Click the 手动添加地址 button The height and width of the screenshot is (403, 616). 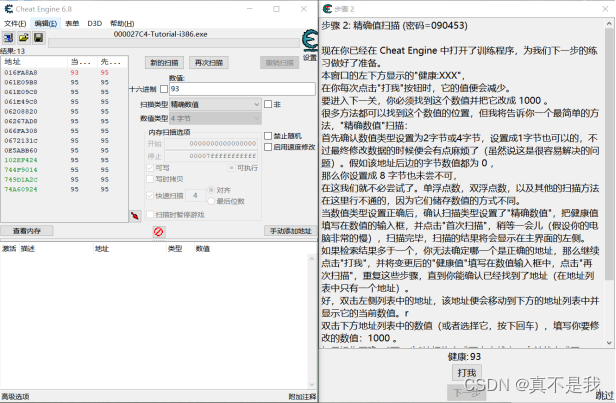290,231
